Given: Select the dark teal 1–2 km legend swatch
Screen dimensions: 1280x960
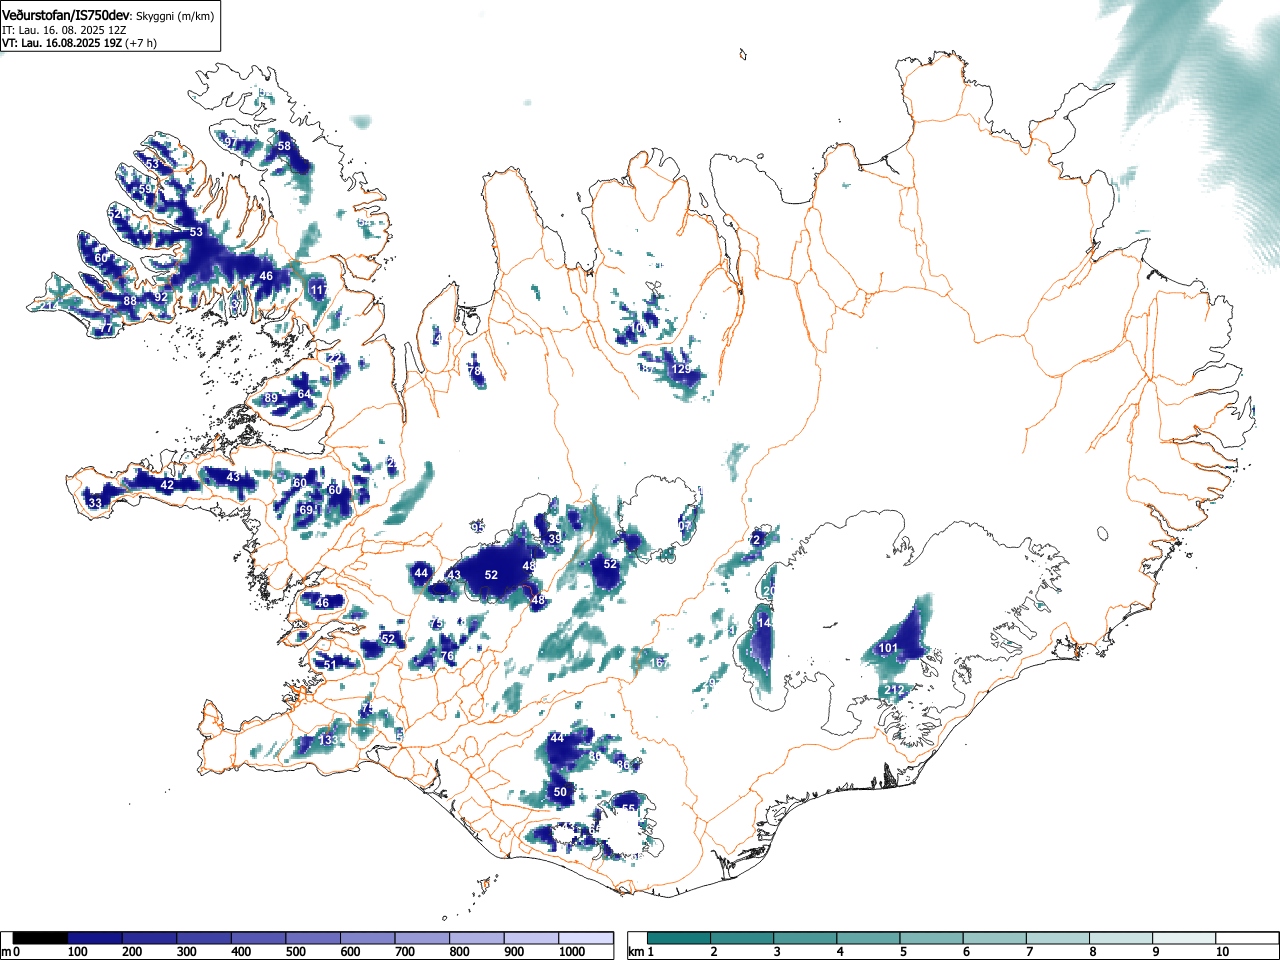Looking at the screenshot, I should point(680,938).
